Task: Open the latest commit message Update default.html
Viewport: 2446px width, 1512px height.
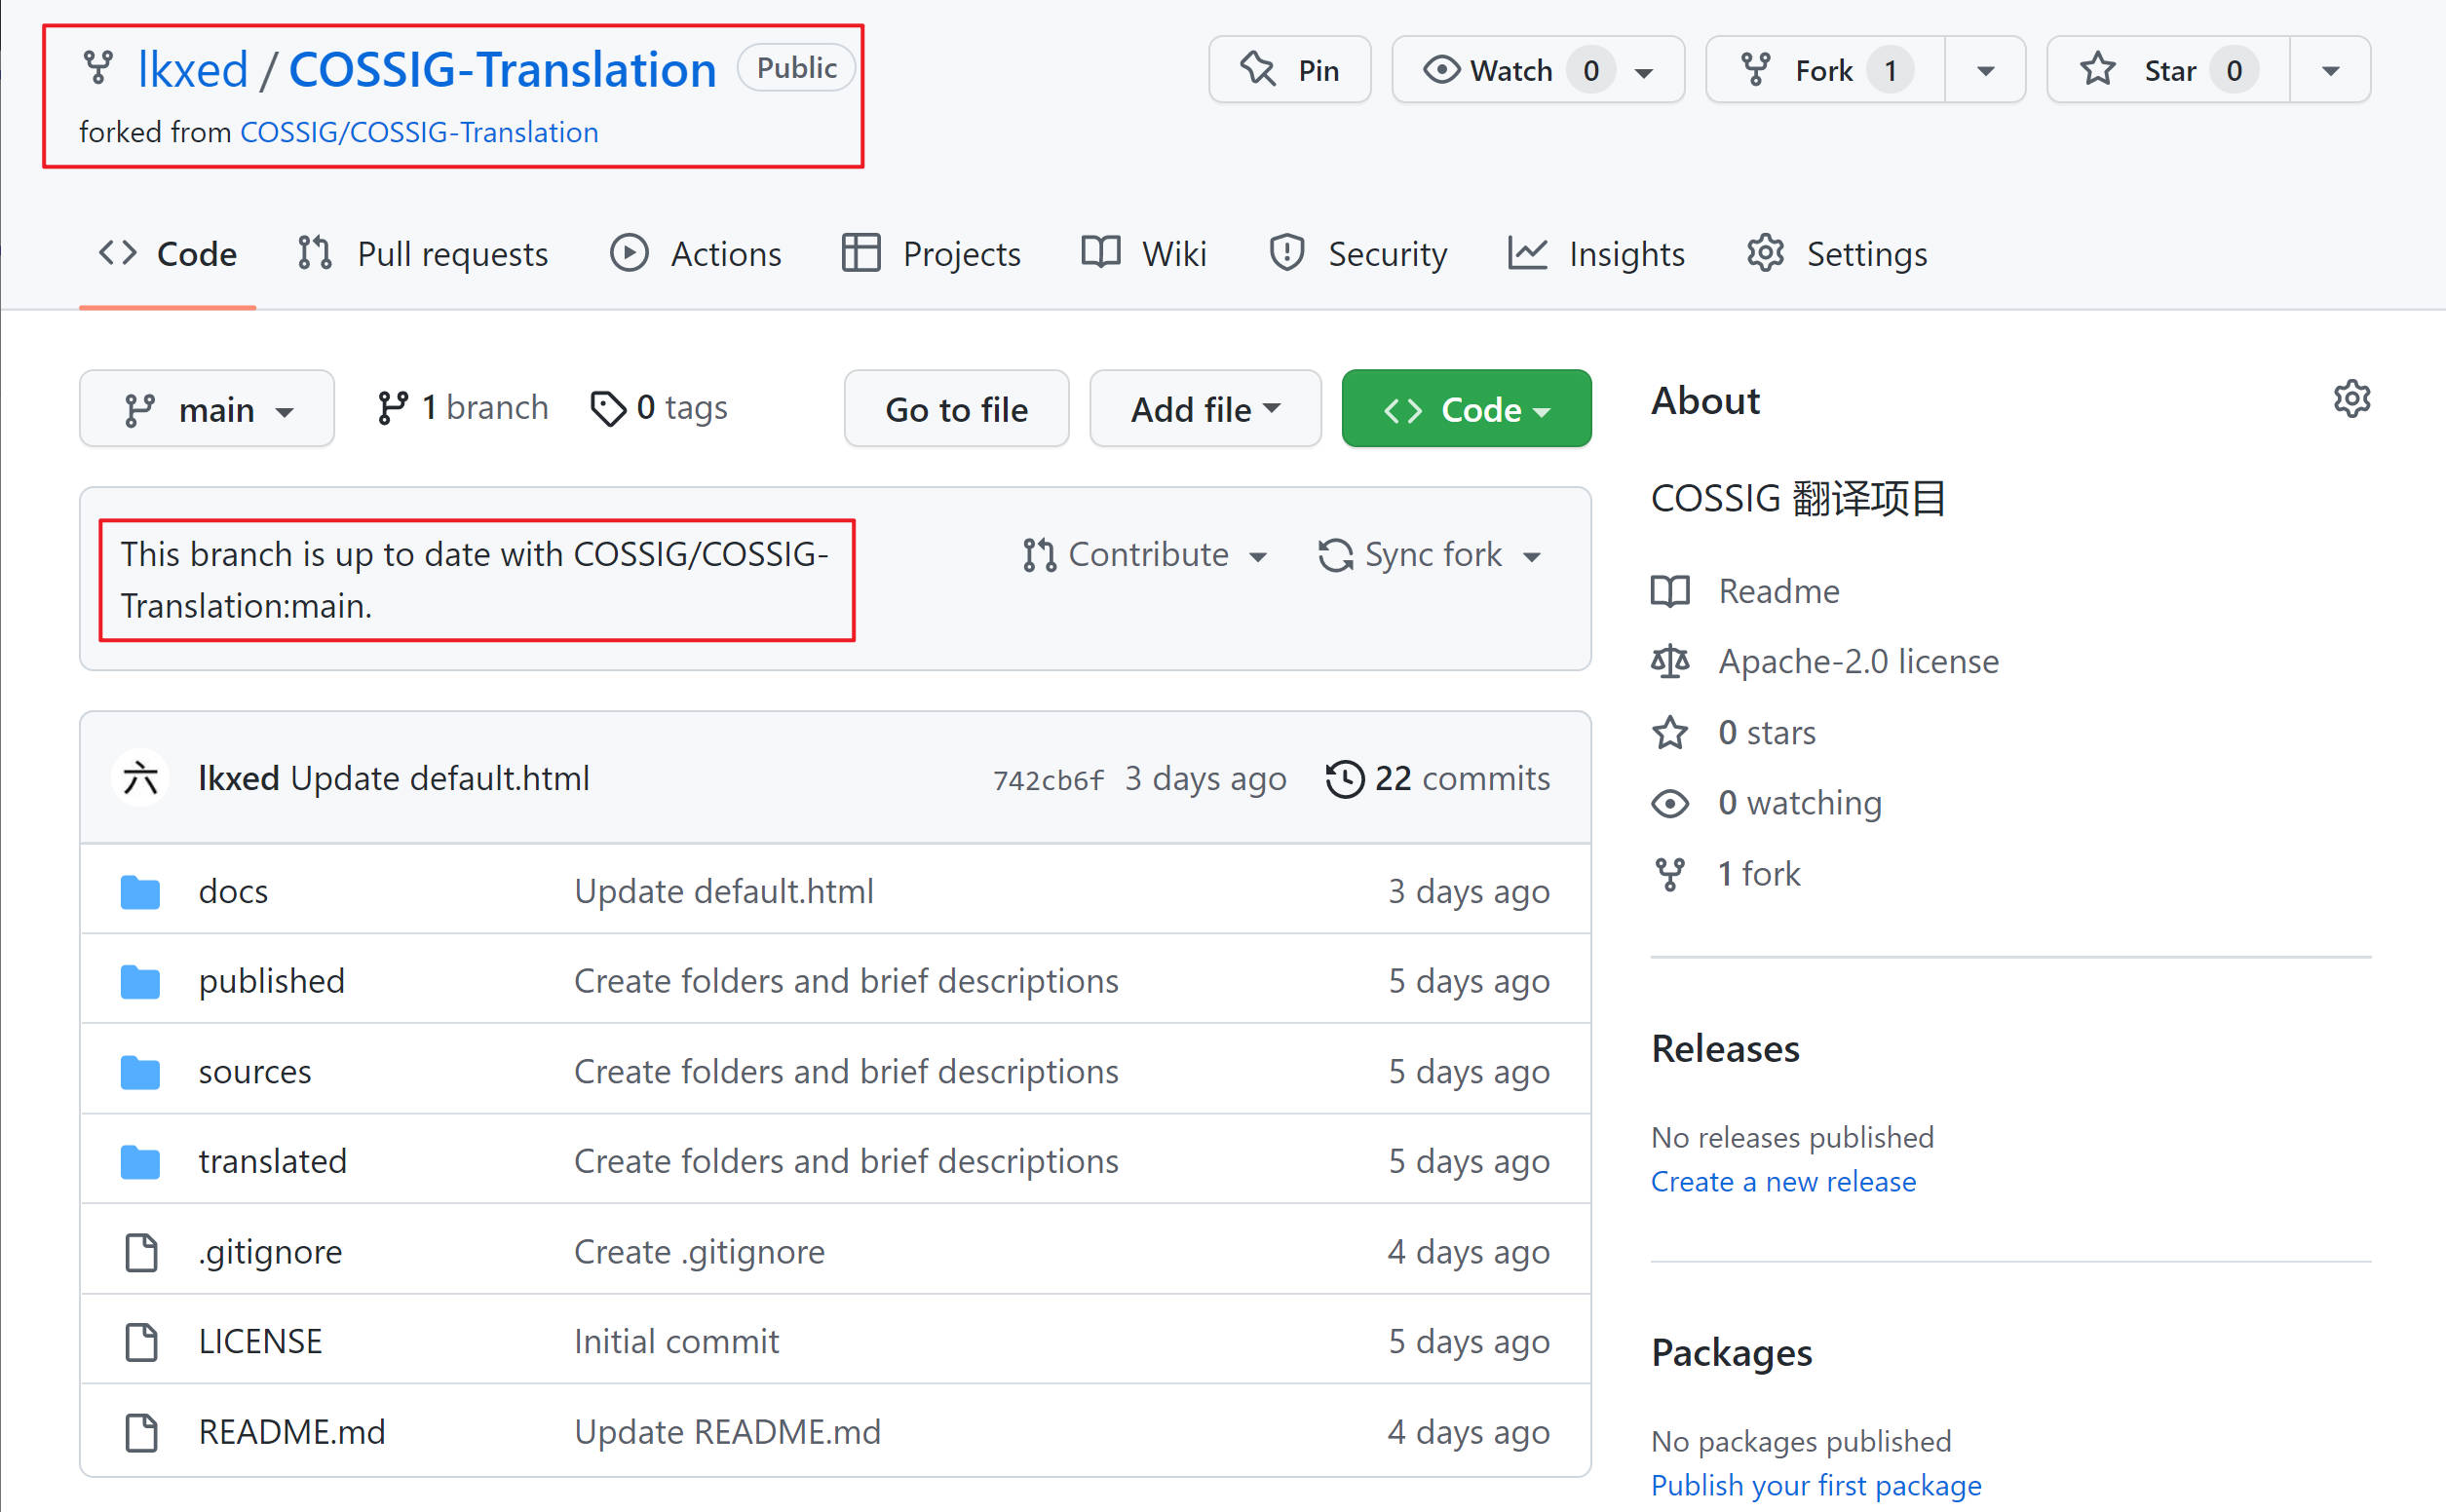Action: click(x=440, y=778)
